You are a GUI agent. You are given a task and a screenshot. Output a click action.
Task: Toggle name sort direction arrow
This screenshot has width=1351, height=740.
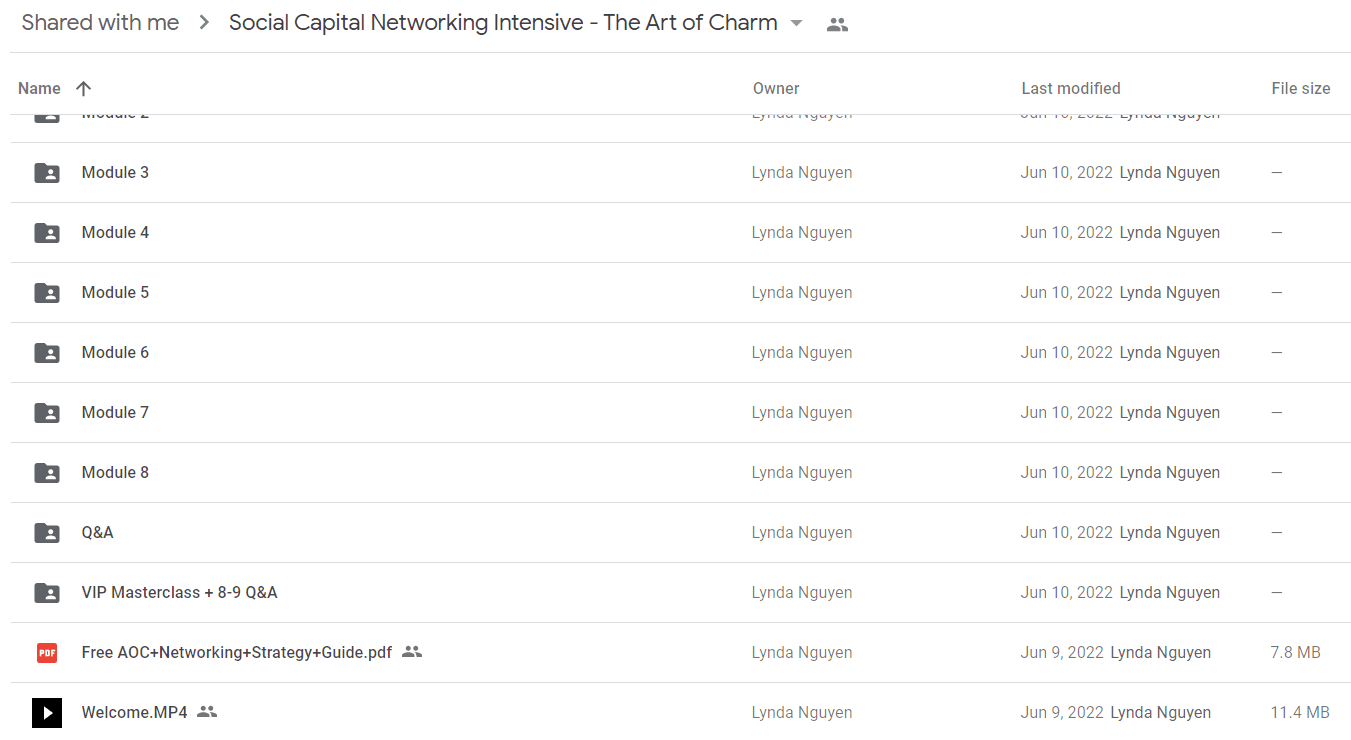point(84,88)
